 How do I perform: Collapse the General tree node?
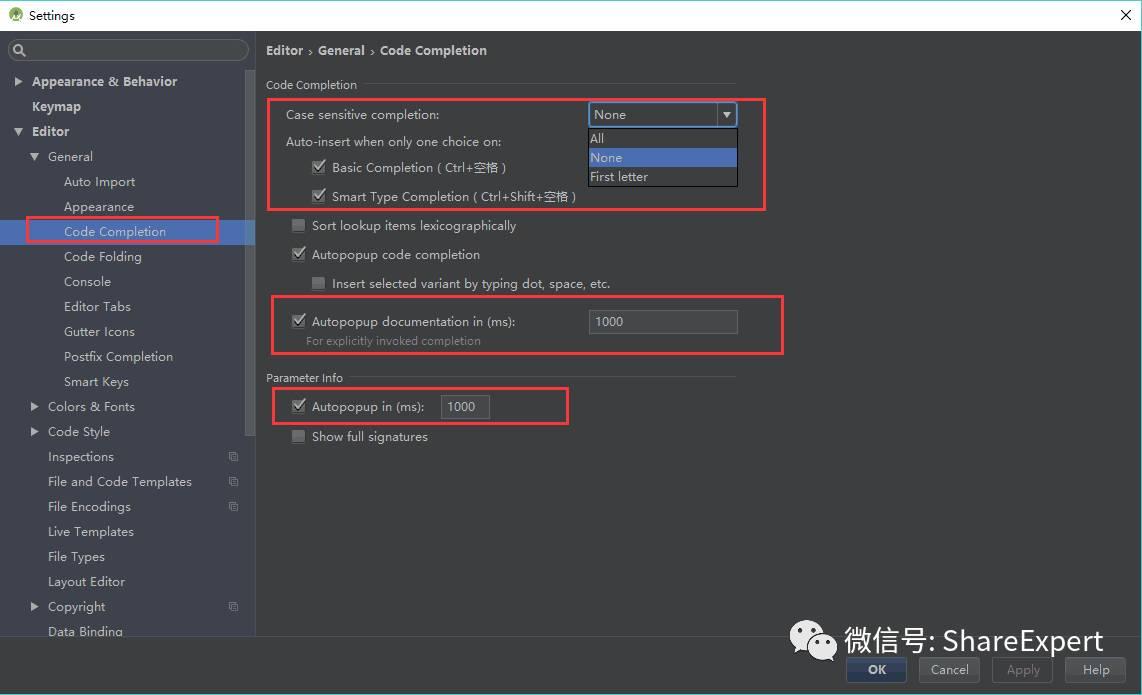tap(34, 157)
